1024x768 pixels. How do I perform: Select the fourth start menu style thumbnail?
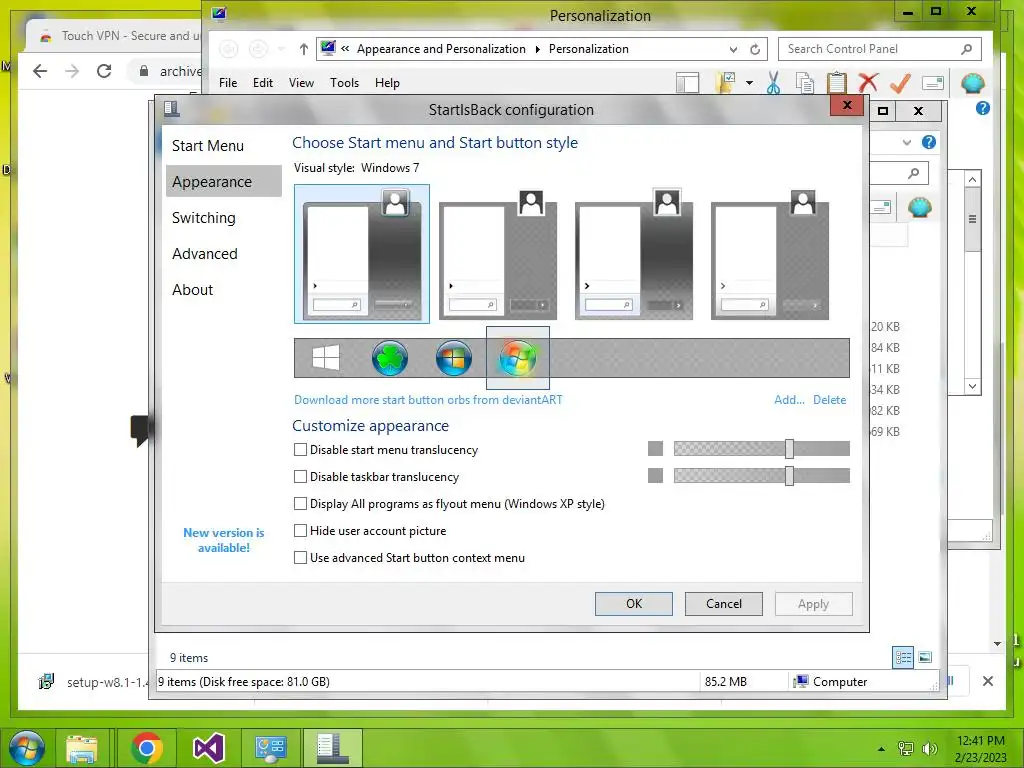point(770,253)
